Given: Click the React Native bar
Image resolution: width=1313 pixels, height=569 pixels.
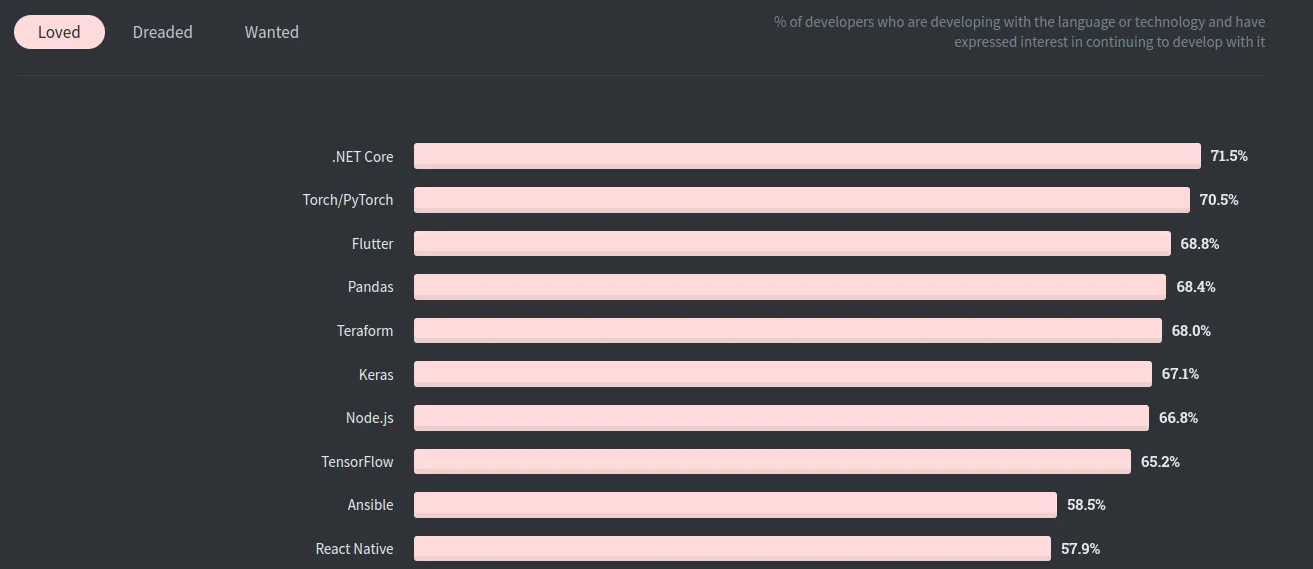Looking at the screenshot, I should coord(732,548).
